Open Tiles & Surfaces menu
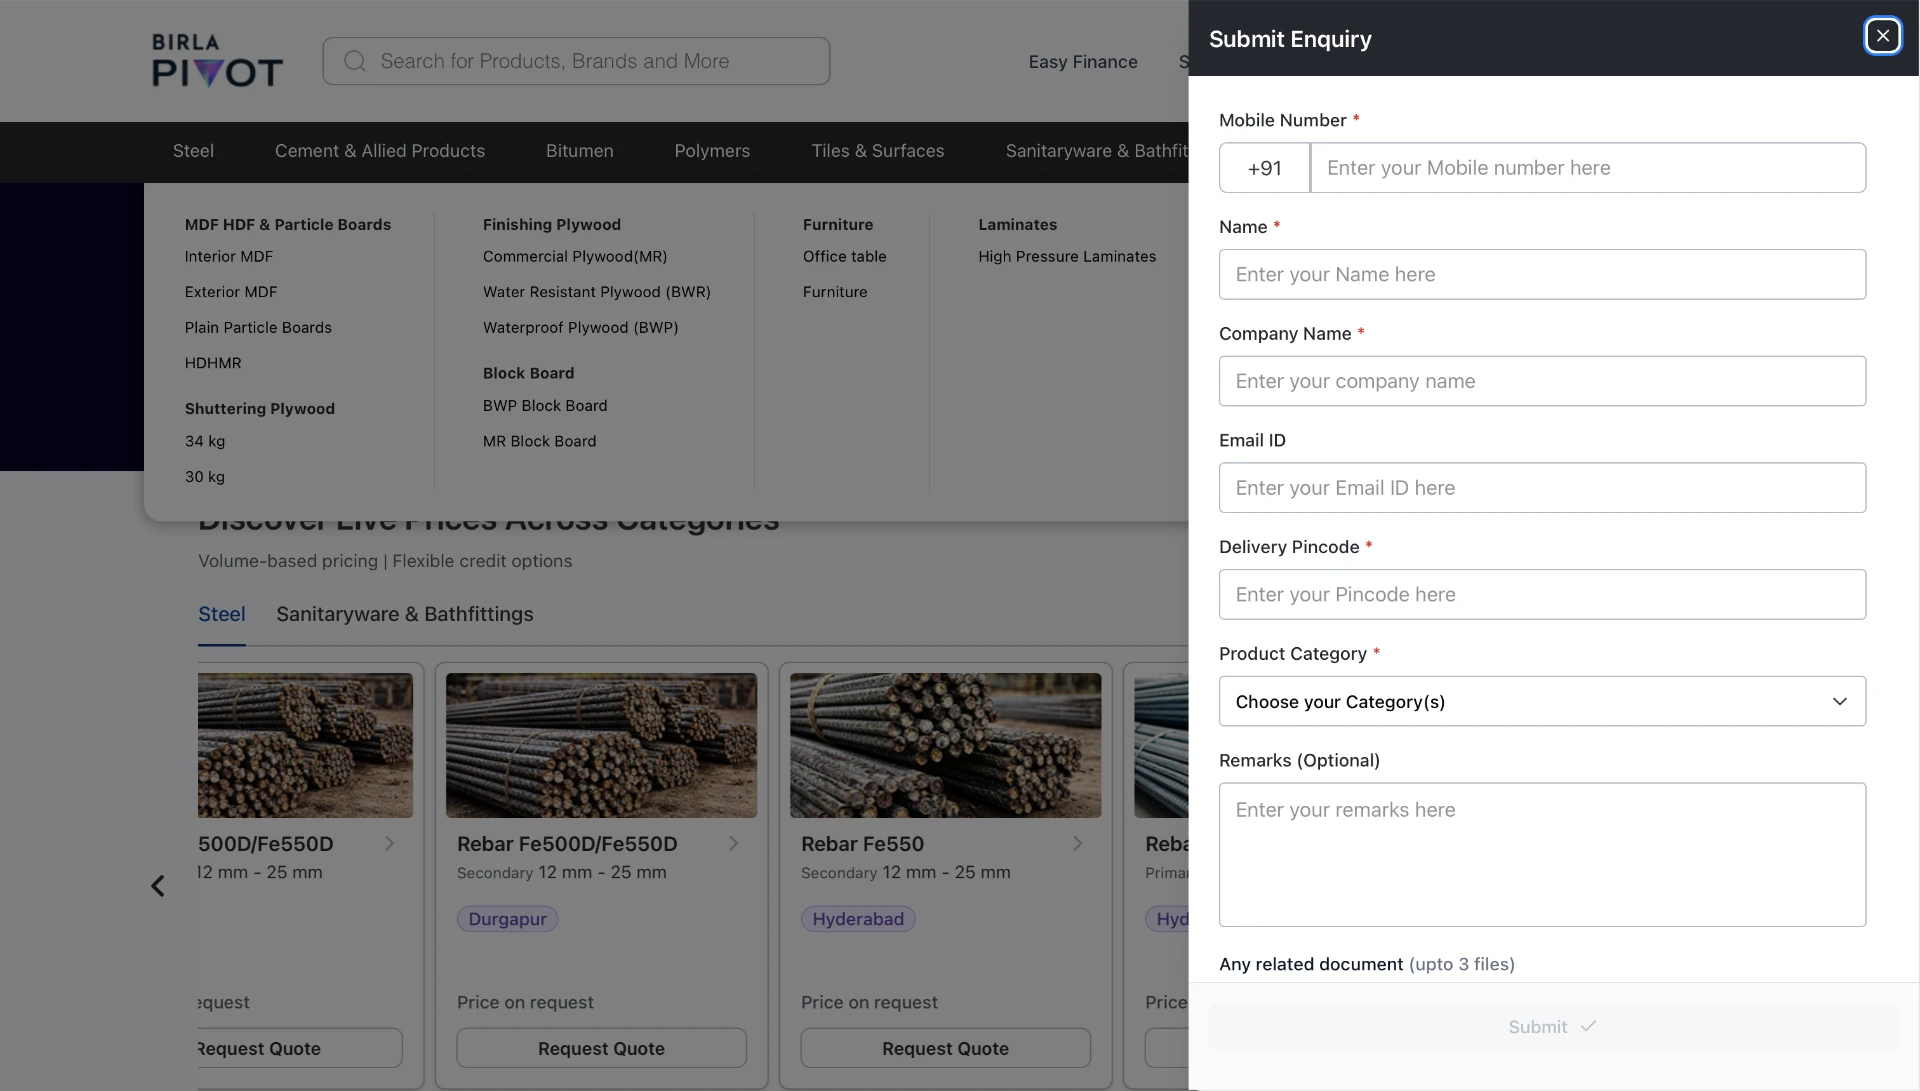 pos(878,151)
